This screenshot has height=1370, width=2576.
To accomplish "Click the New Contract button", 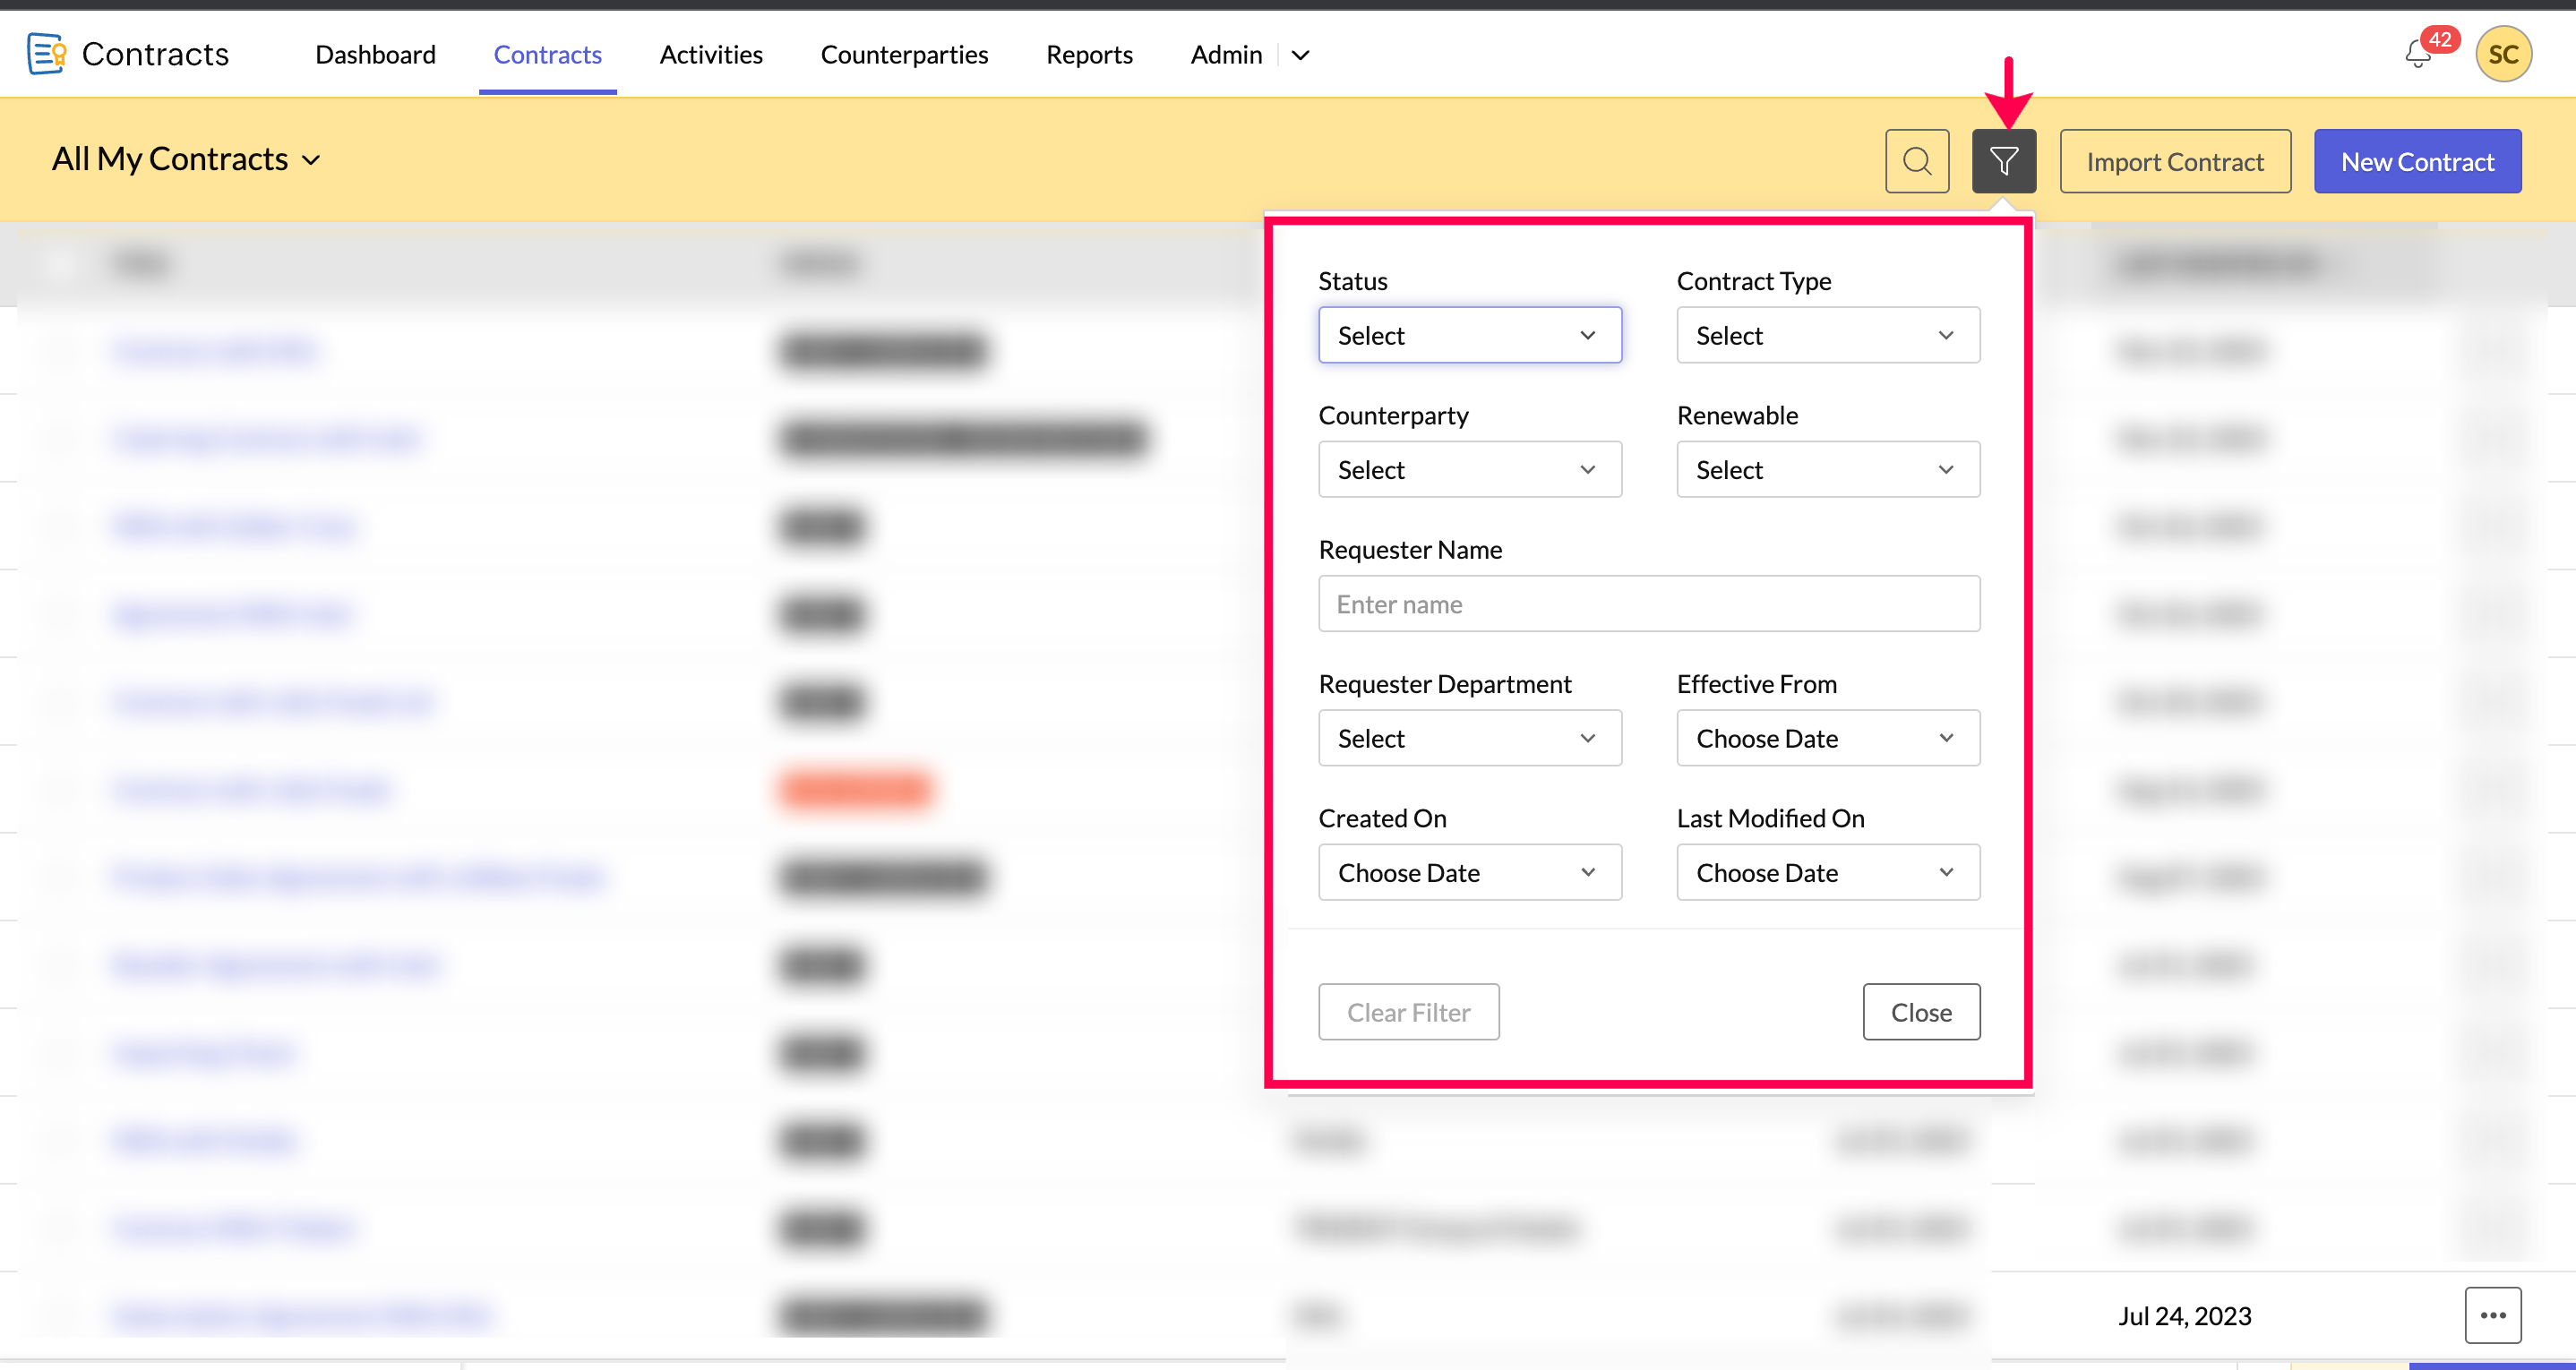I will [x=2417, y=161].
